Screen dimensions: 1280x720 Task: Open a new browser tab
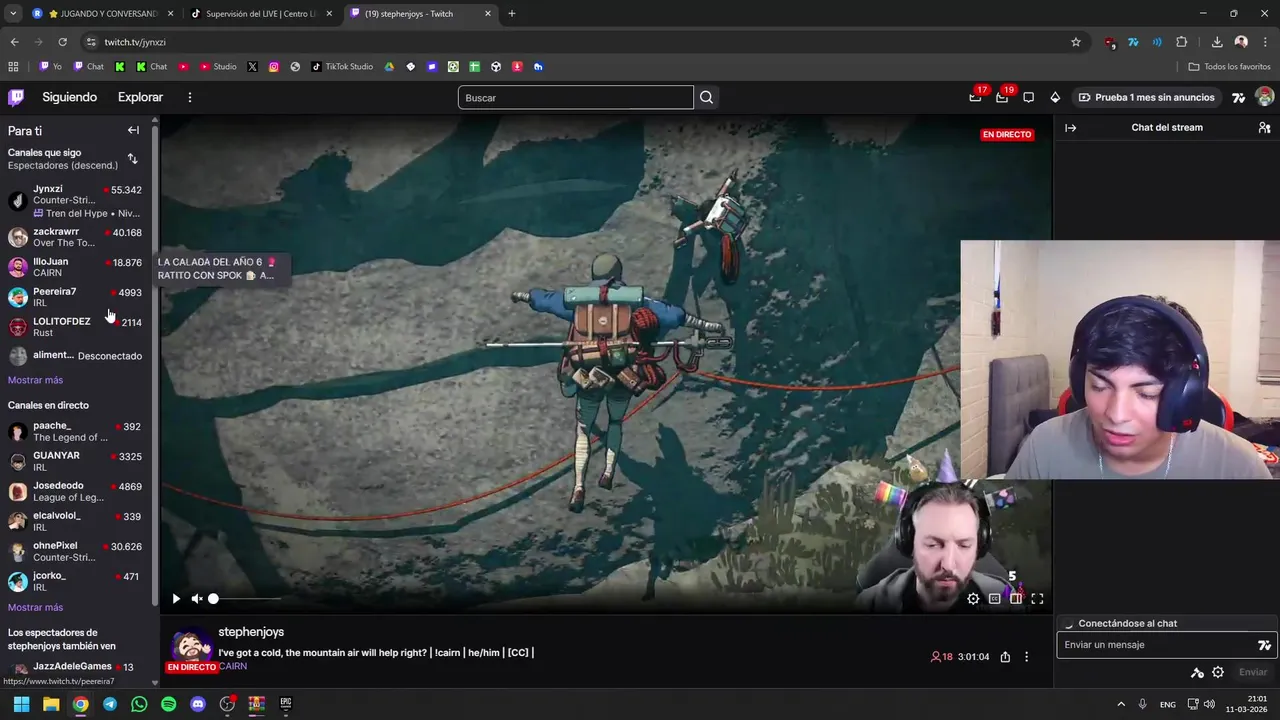pos(512,14)
